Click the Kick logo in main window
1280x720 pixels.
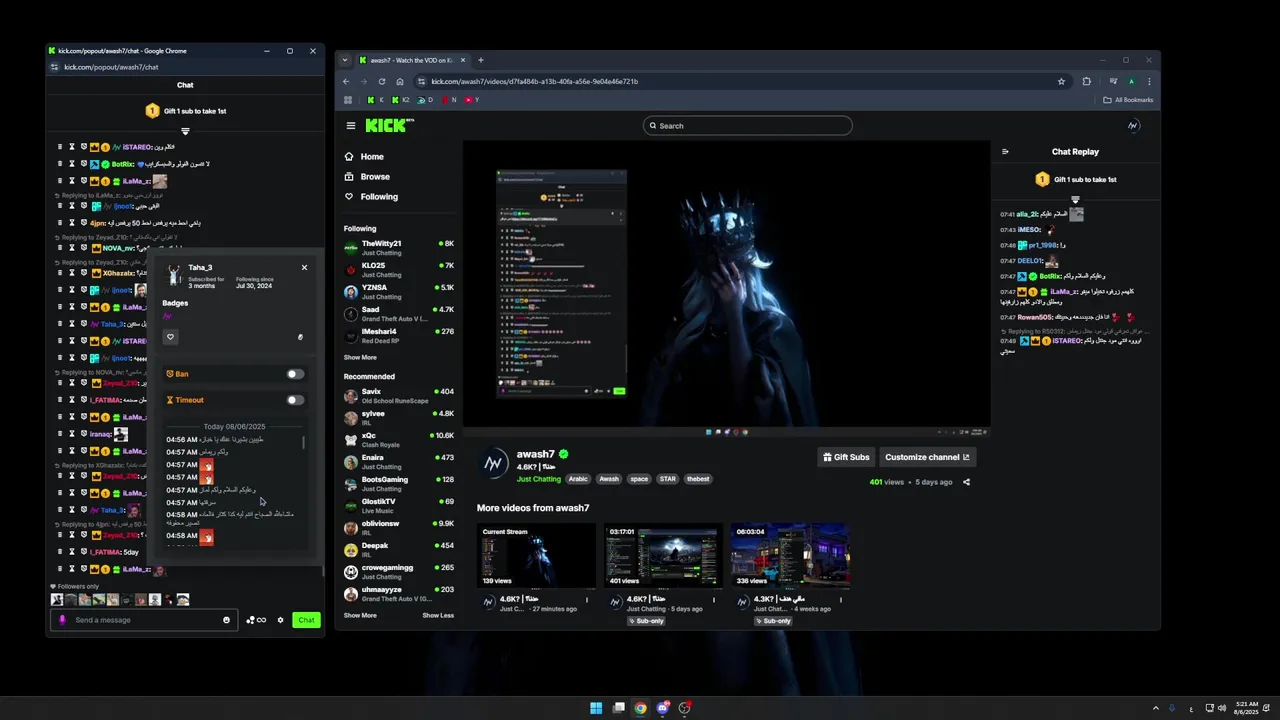pos(389,125)
